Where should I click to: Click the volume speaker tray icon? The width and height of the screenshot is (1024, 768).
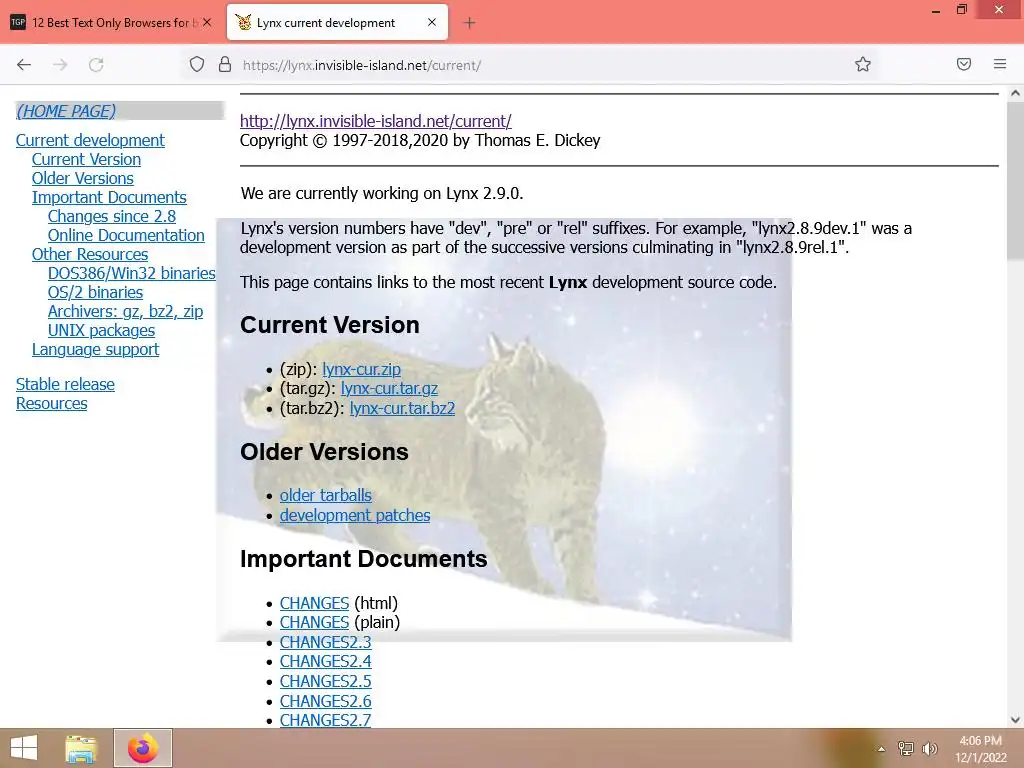[x=929, y=748]
